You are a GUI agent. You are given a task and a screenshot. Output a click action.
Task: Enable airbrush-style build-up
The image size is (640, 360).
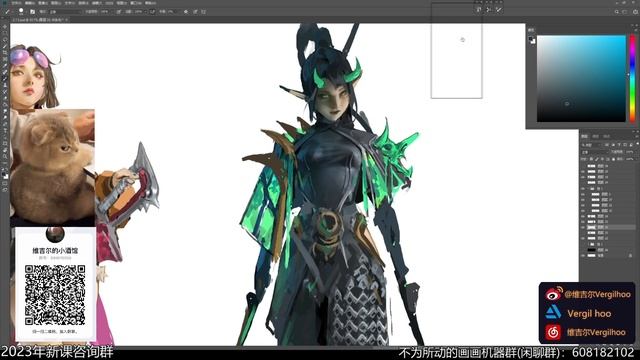(152, 12)
